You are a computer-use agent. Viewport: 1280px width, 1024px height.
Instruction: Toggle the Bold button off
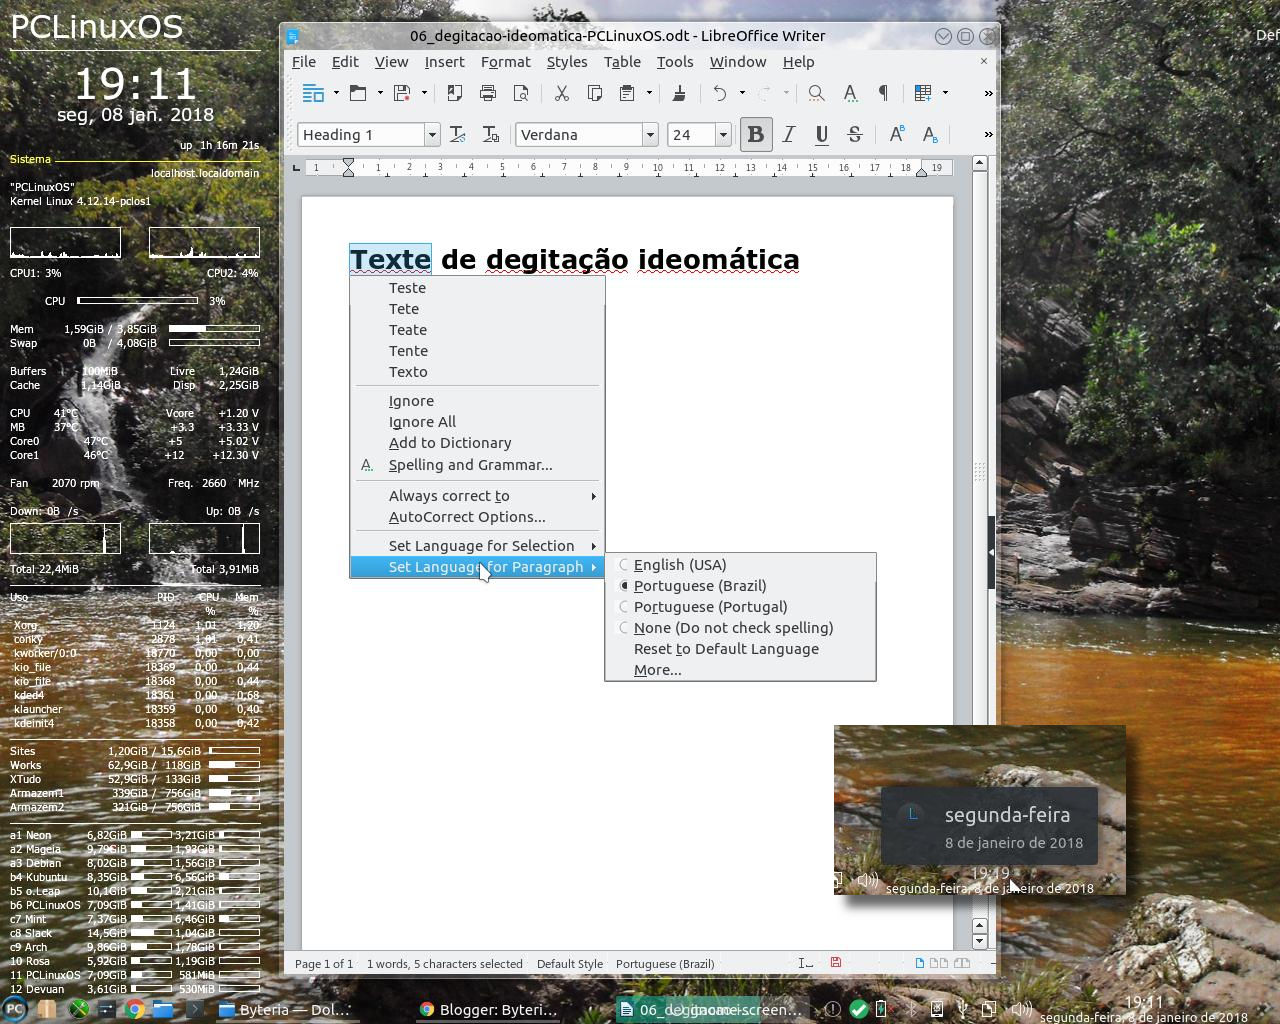[756, 134]
